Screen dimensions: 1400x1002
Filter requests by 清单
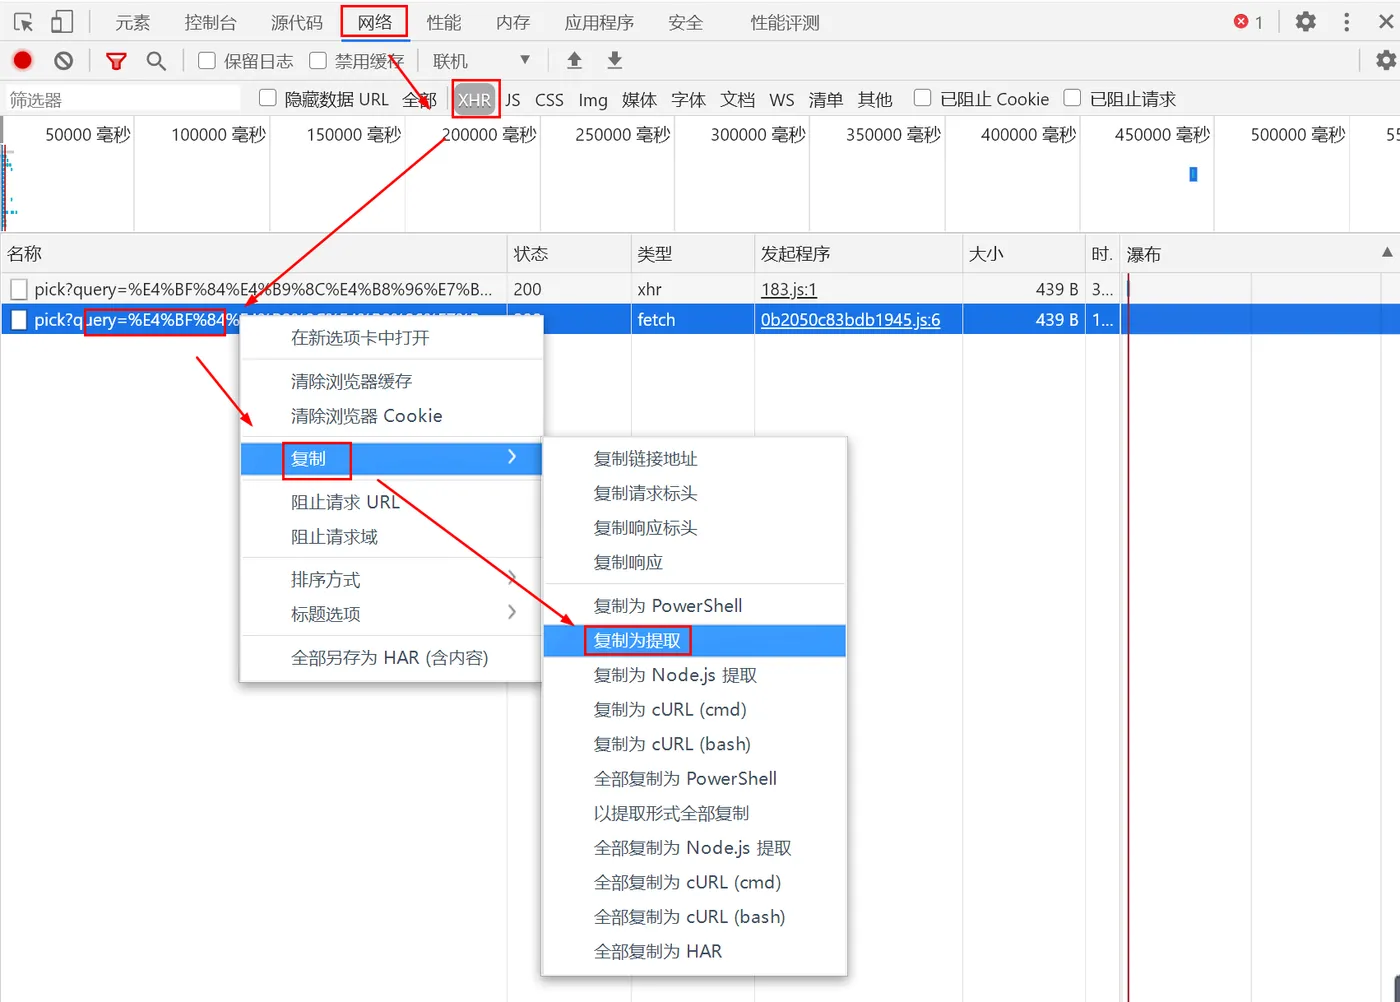[826, 99]
